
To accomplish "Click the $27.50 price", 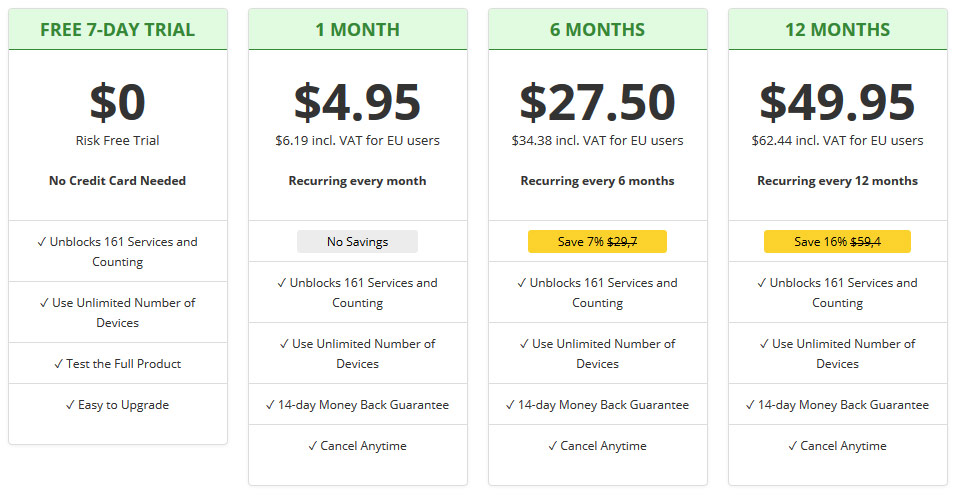I will [x=598, y=102].
